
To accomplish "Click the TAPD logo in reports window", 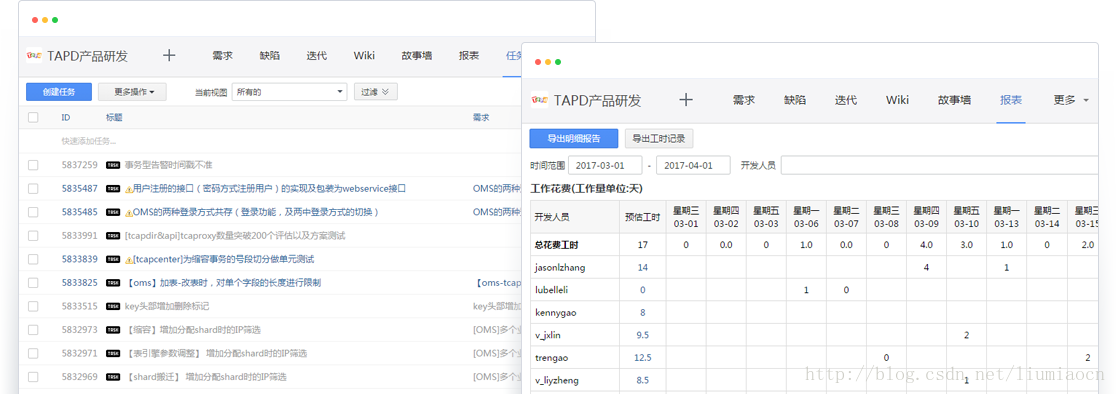I will 539,100.
